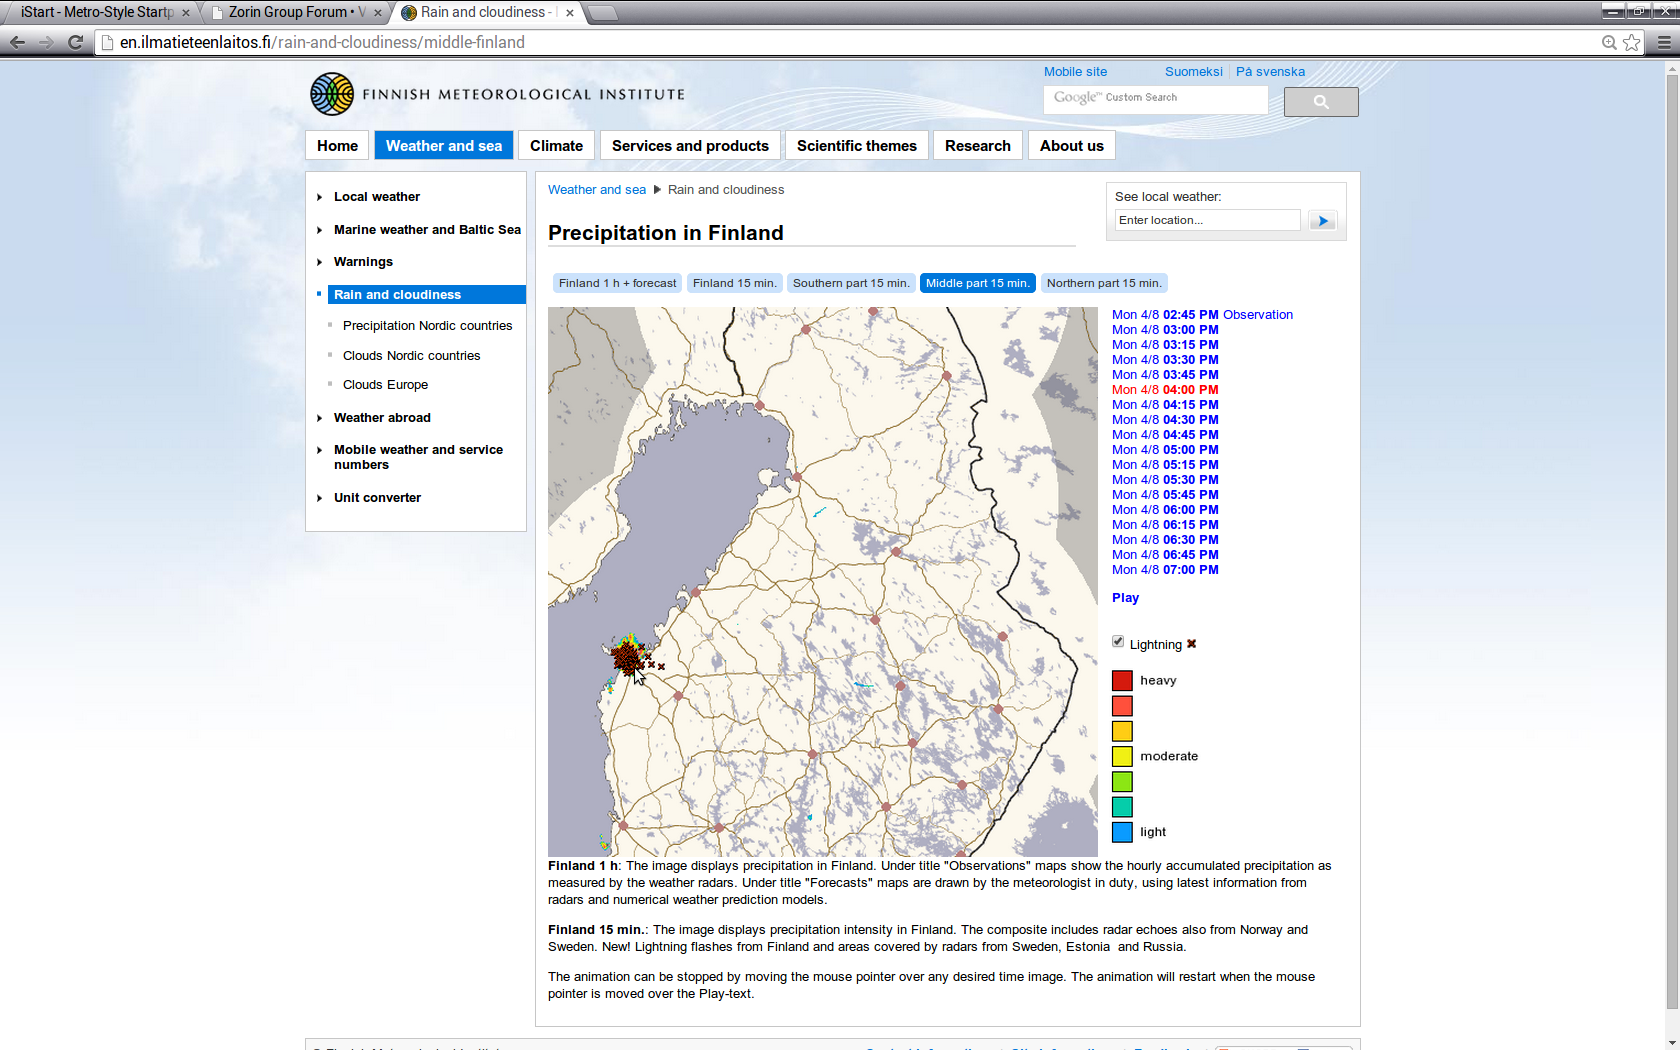Close the Zorin Group Forum tab
This screenshot has width=1680, height=1050.
378,13
